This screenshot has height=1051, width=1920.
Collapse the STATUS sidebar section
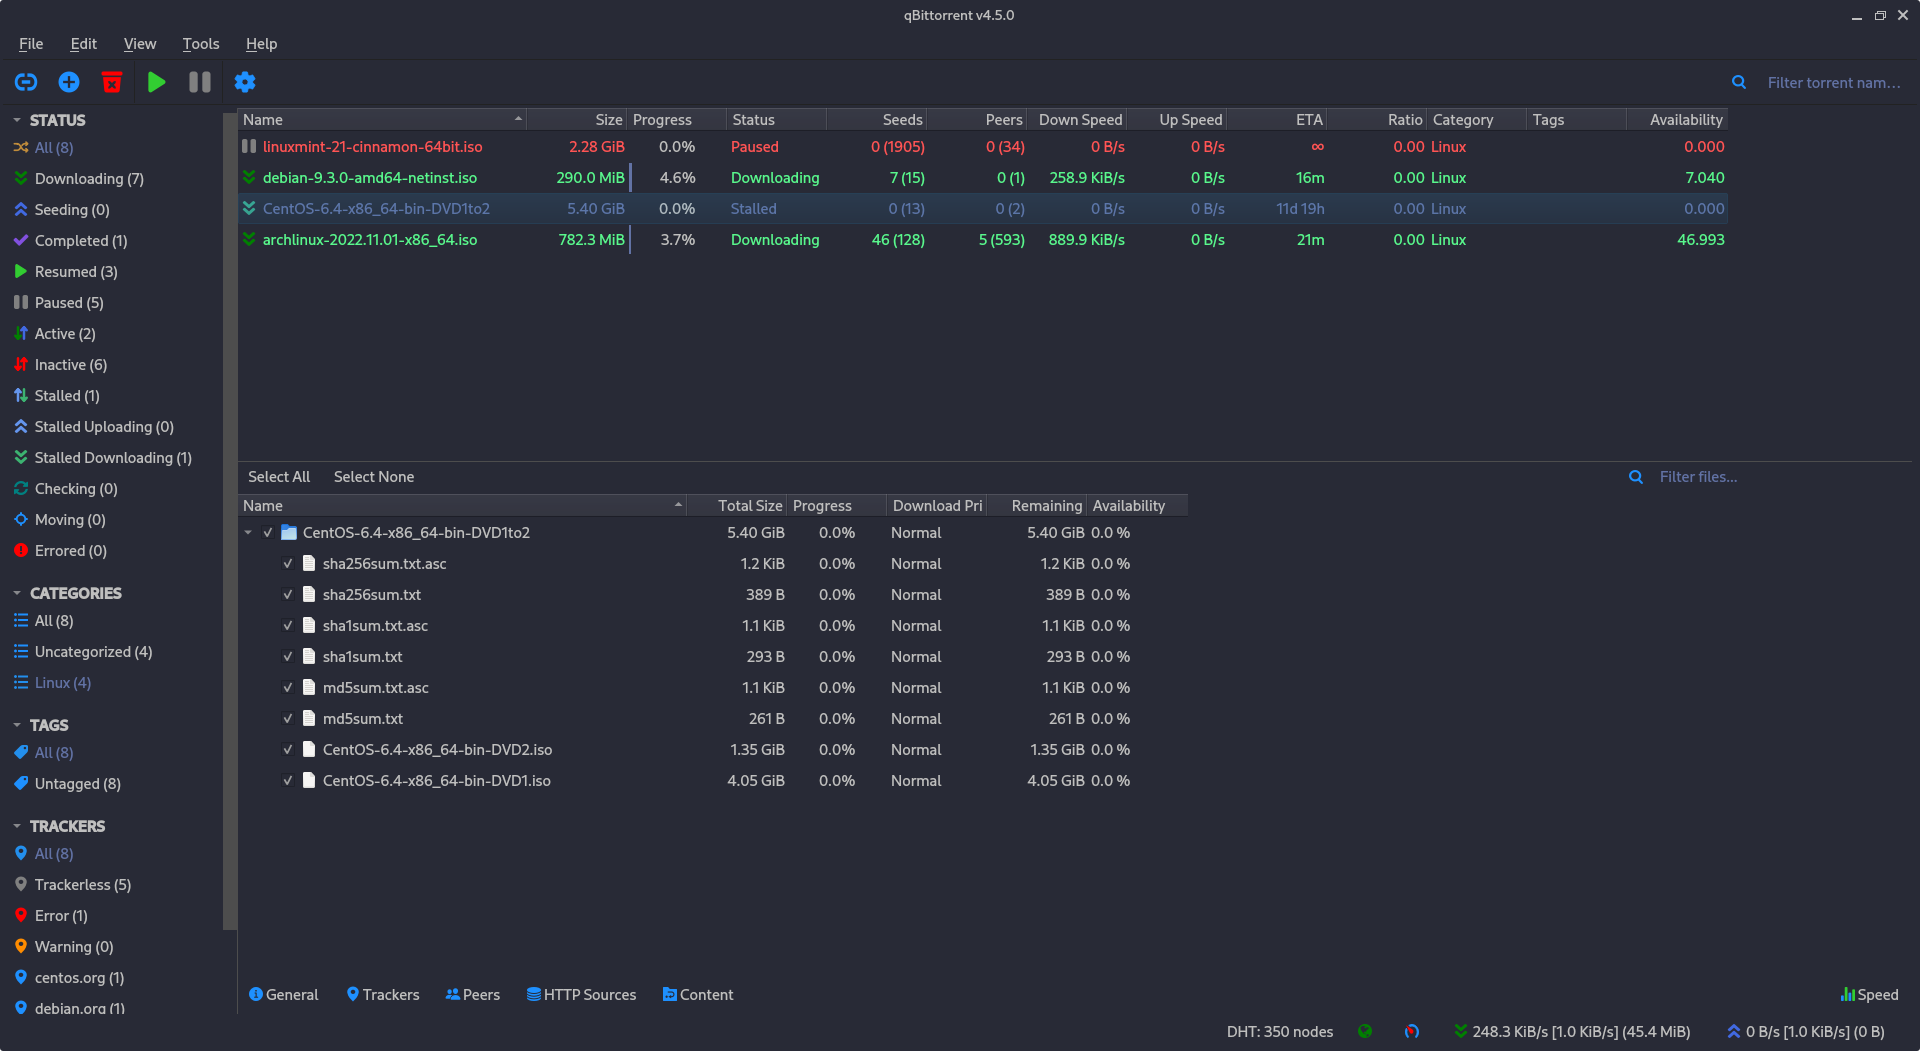(x=17, y=120)
